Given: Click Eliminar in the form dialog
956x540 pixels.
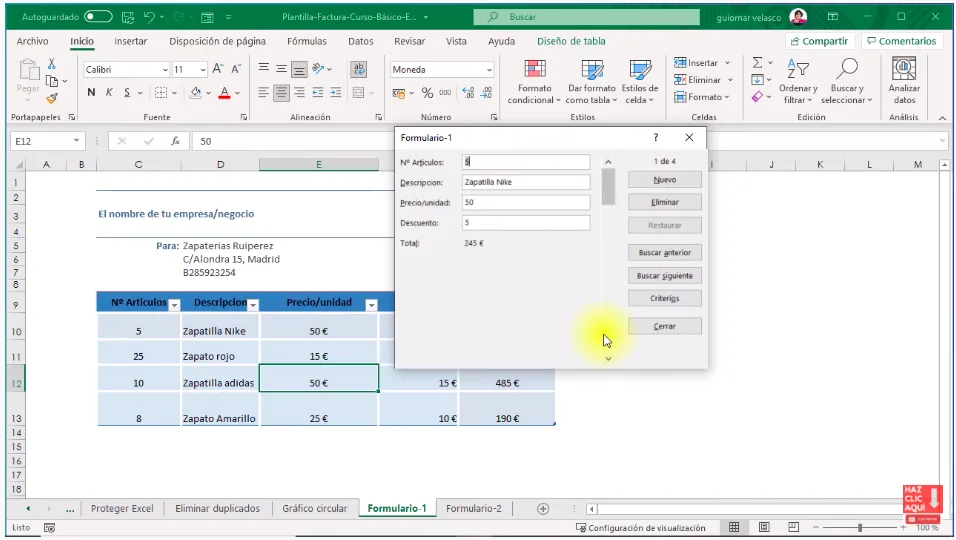Looking at the screenshot, I should [x=665, y=202].
